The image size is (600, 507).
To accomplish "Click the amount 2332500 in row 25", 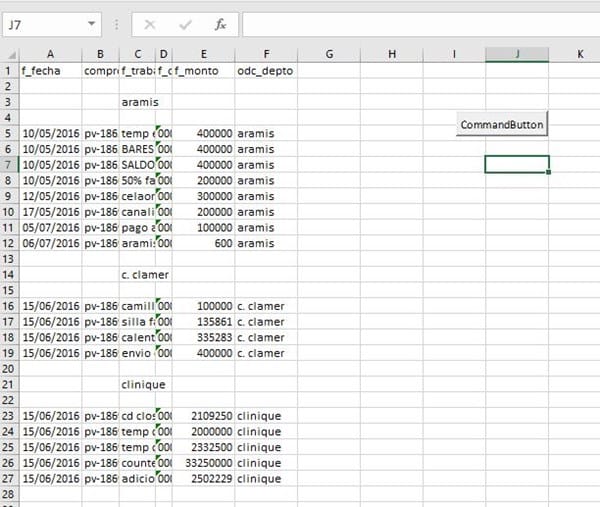I will point(204,447).
